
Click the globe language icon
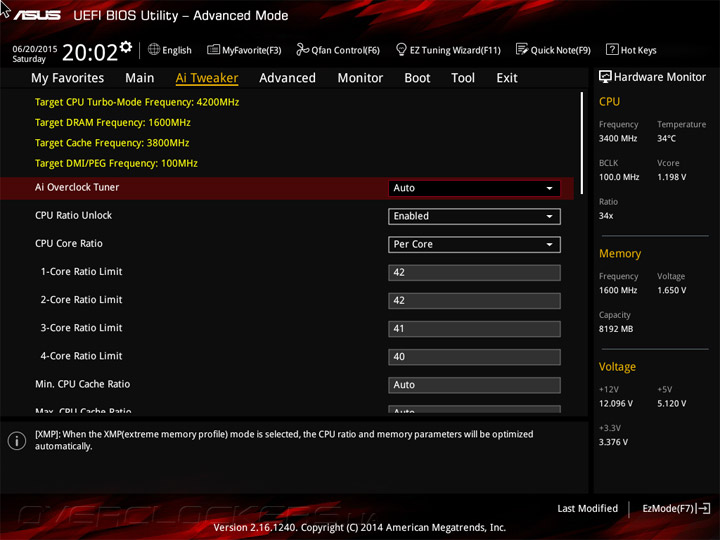pyautogui.click(x=154, y=49)
